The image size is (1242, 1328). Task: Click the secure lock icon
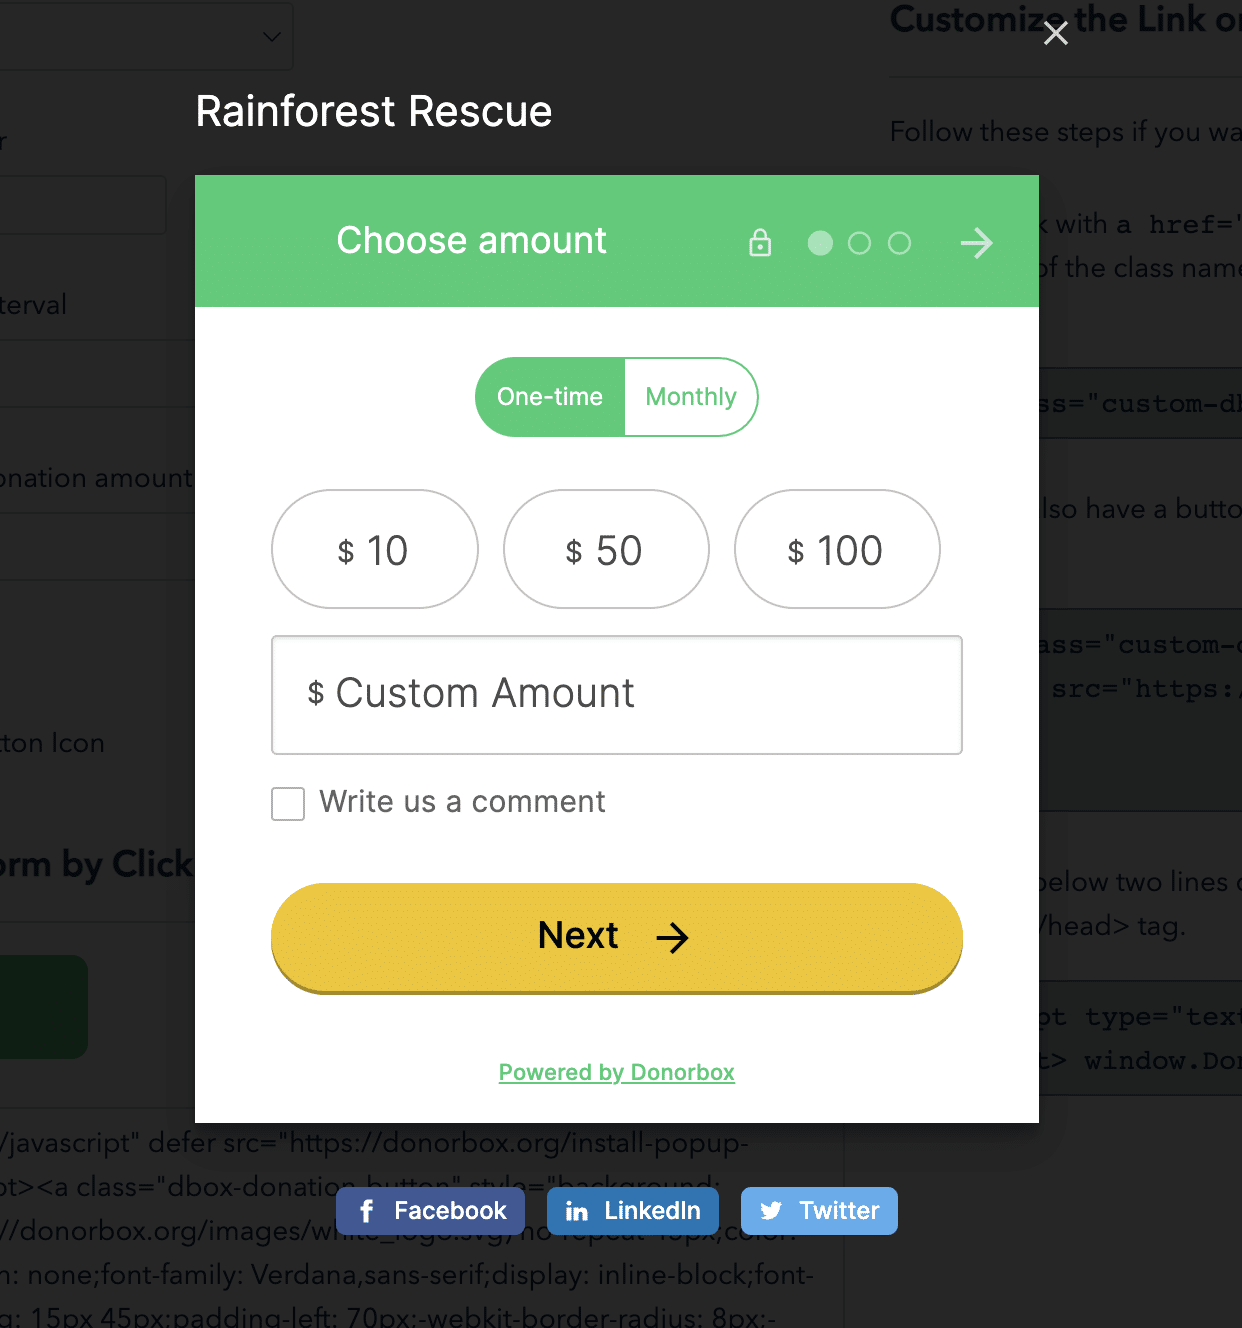pyautogui.click(x=760, y=243)
